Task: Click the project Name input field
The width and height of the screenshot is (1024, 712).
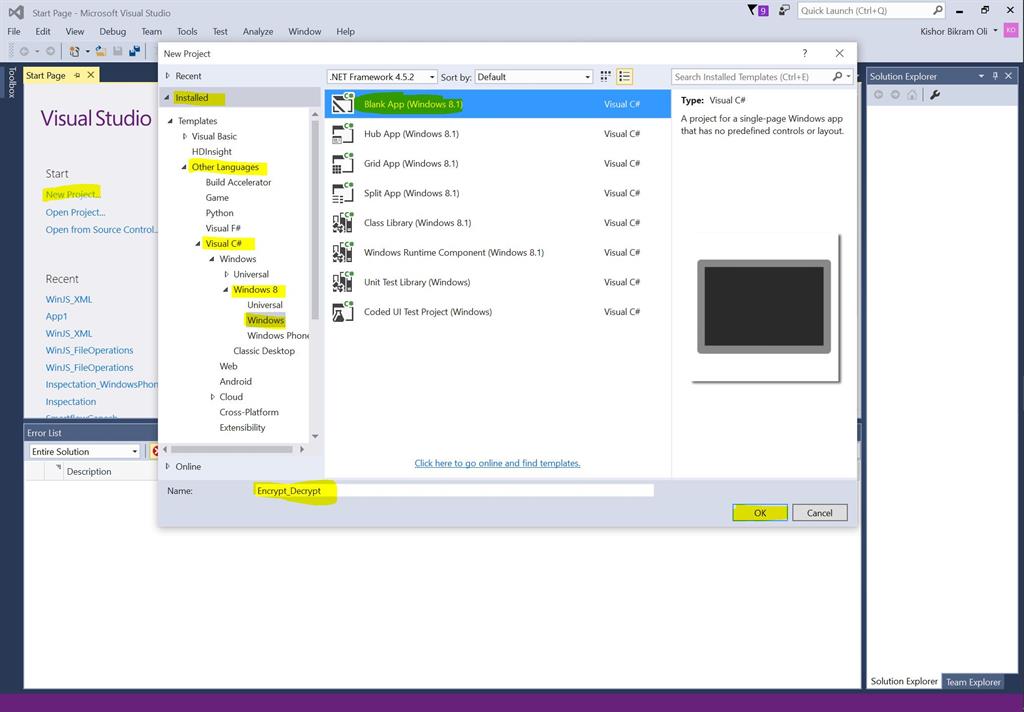Action: 455,491
